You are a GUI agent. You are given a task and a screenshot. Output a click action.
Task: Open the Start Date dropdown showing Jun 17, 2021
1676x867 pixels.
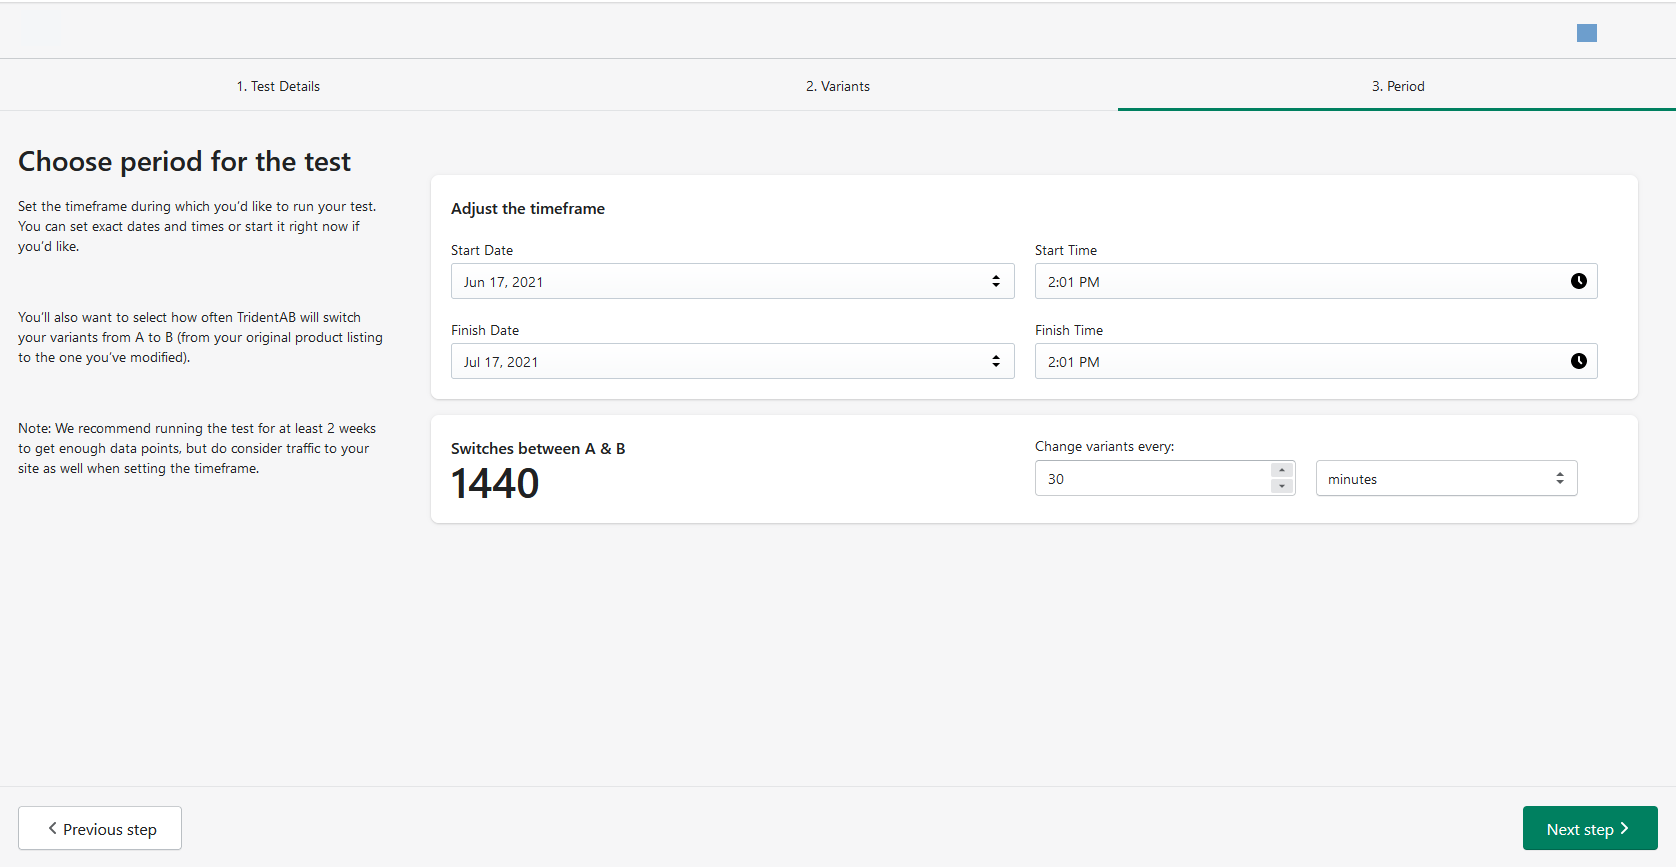(x=720, y=281)
